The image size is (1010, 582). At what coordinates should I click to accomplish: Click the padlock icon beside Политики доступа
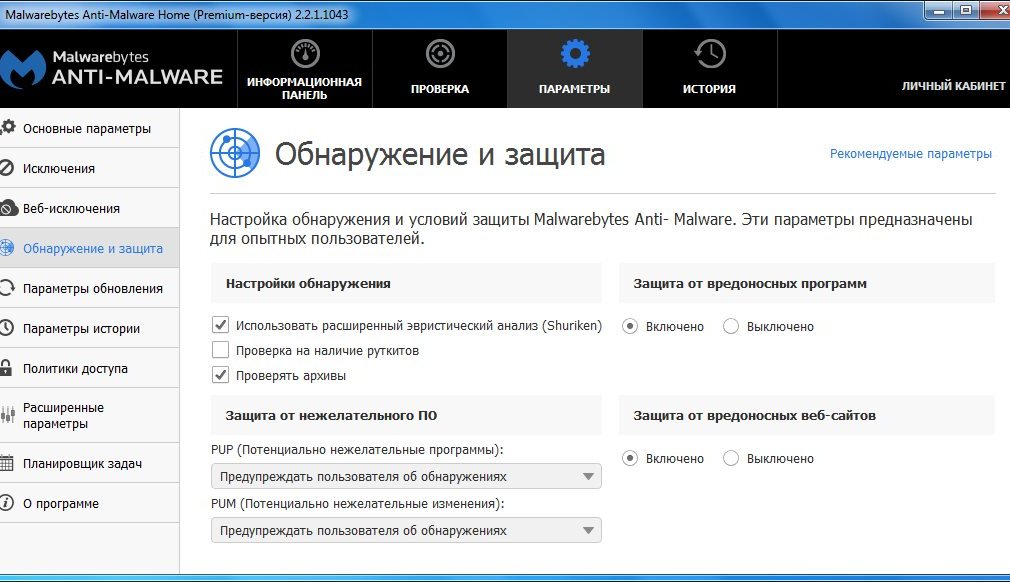pyautogui.click(x=6, y=368)
